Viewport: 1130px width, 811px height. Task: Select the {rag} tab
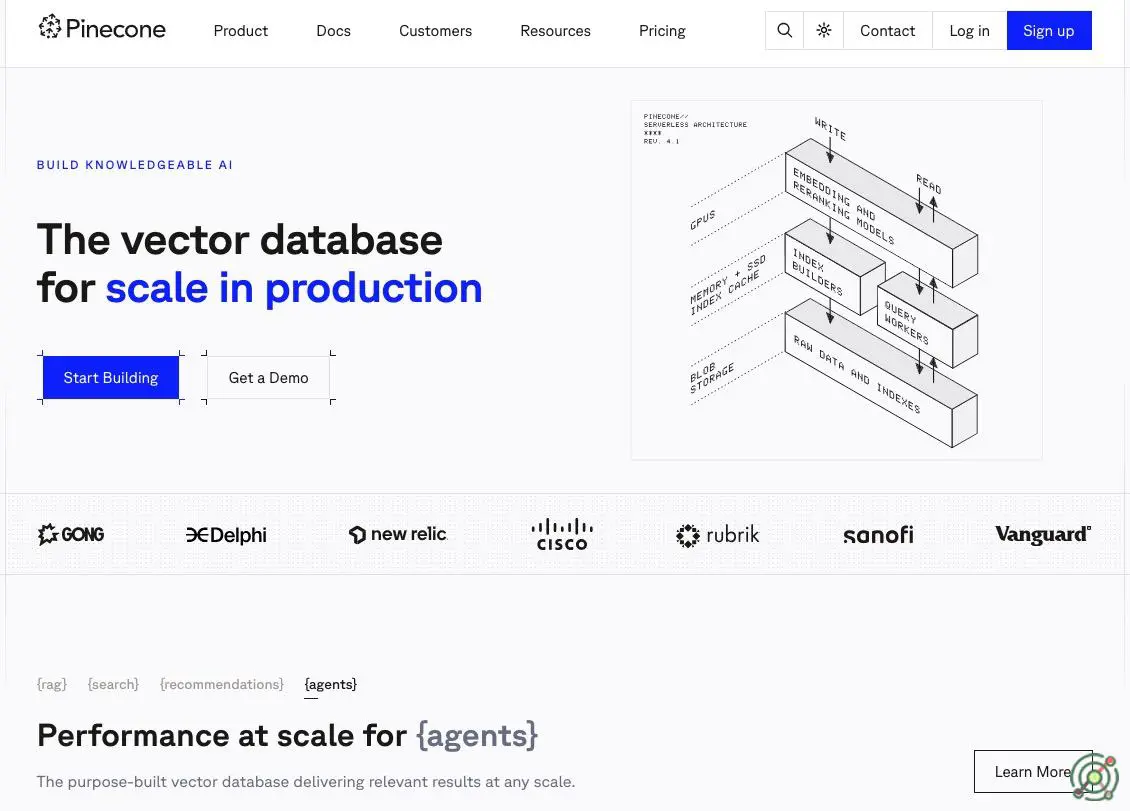52,684
